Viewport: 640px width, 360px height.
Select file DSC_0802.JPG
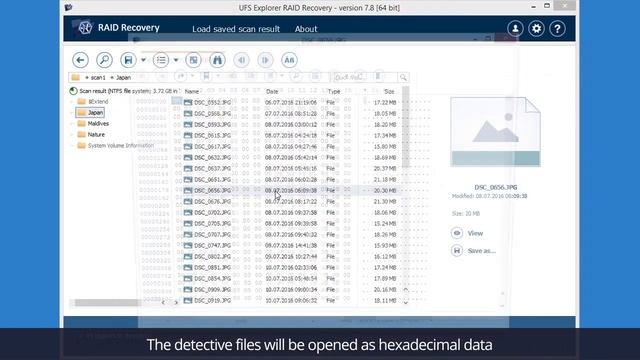[212, 257]
